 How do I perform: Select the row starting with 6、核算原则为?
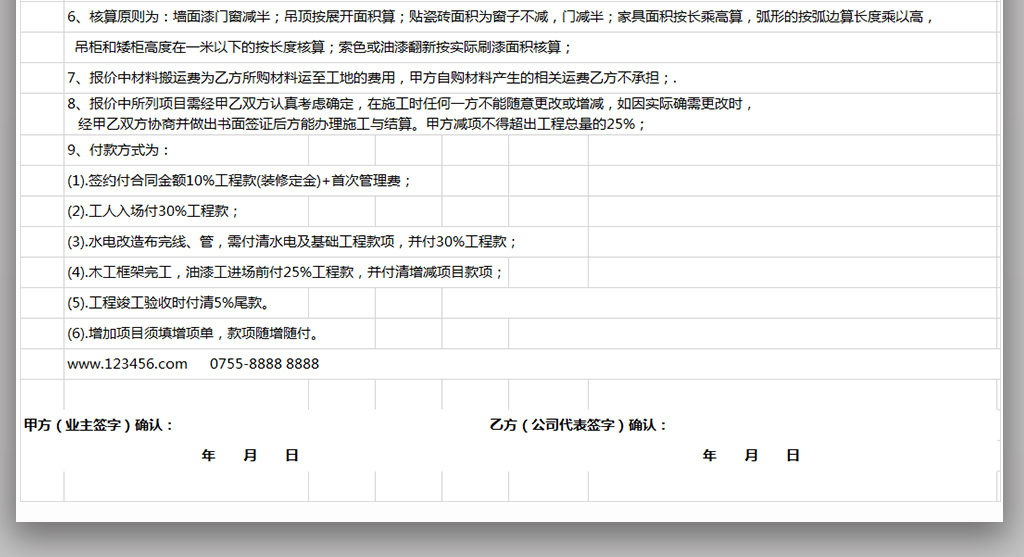tap(500, 17)
